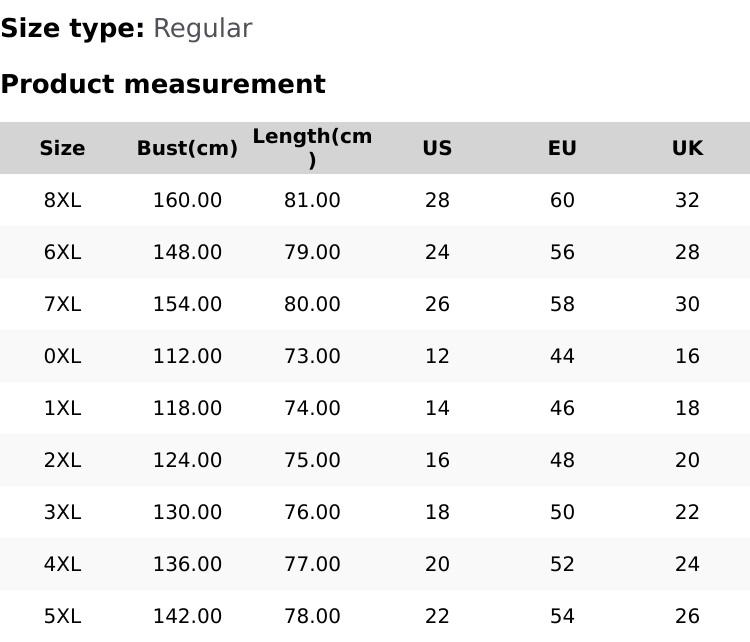Click the Product measurement heading
750x642 pixels.
[x=163, y=84]
